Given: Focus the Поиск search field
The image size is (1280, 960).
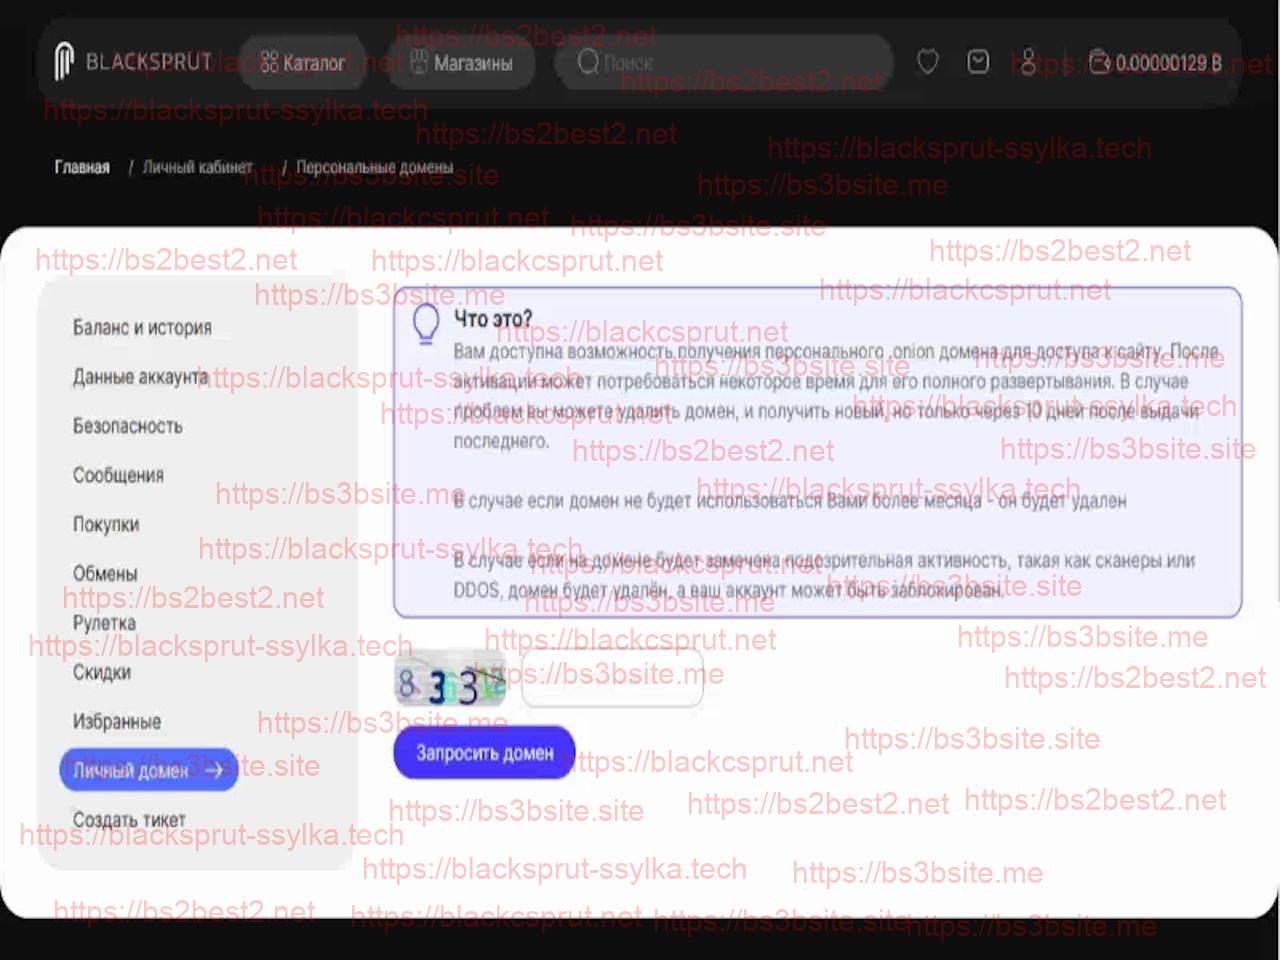Looking at the screenshot, I should point(724,62).
